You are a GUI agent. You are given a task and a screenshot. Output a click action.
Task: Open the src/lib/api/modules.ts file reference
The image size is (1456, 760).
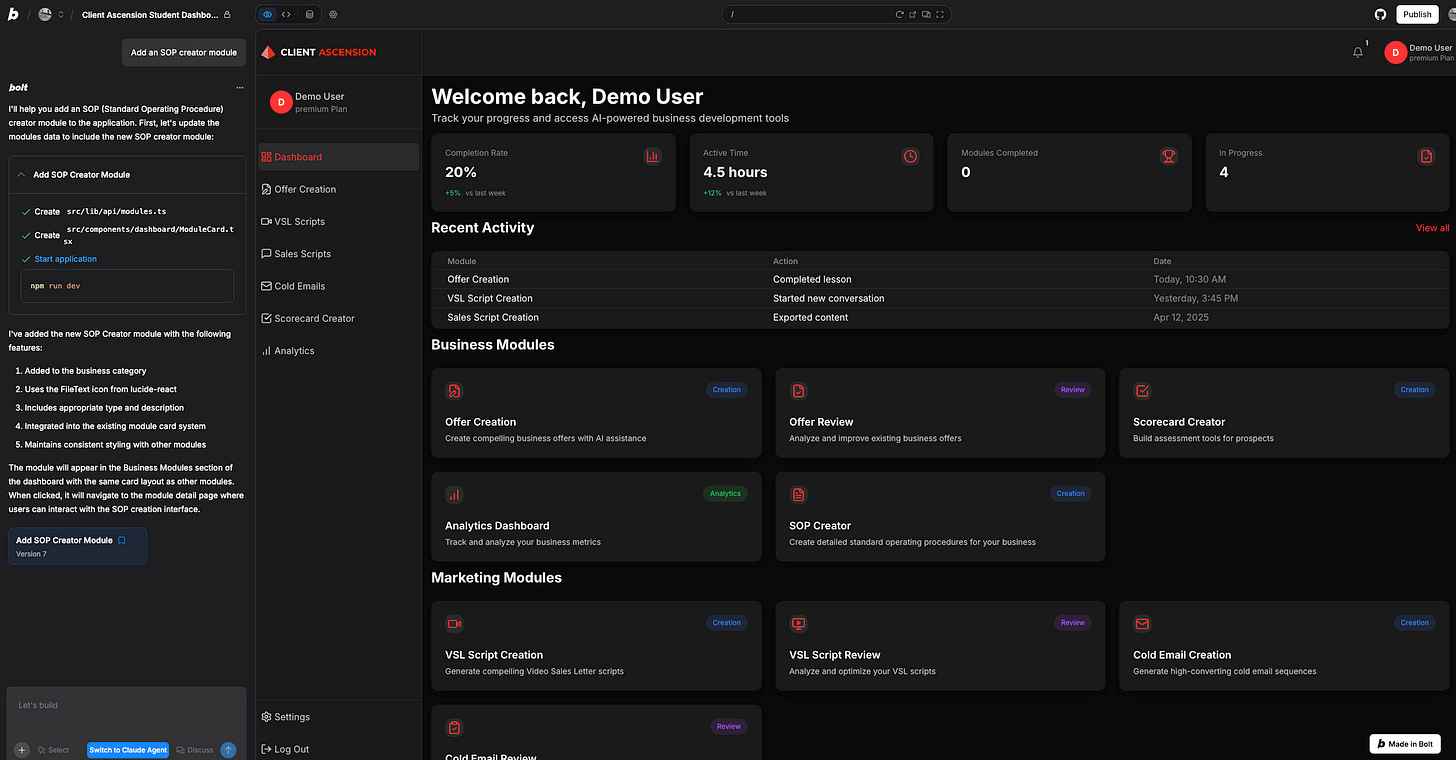pos(116,212)
